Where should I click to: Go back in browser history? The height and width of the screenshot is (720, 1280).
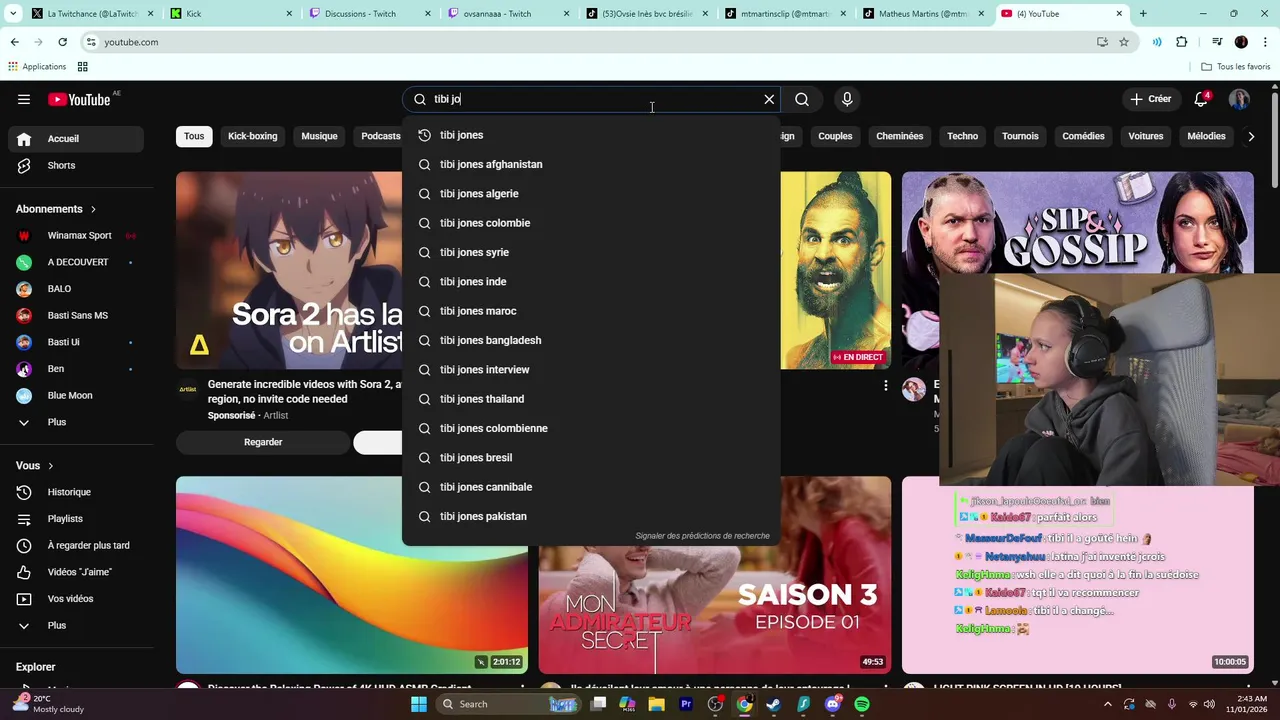[14, 42]
